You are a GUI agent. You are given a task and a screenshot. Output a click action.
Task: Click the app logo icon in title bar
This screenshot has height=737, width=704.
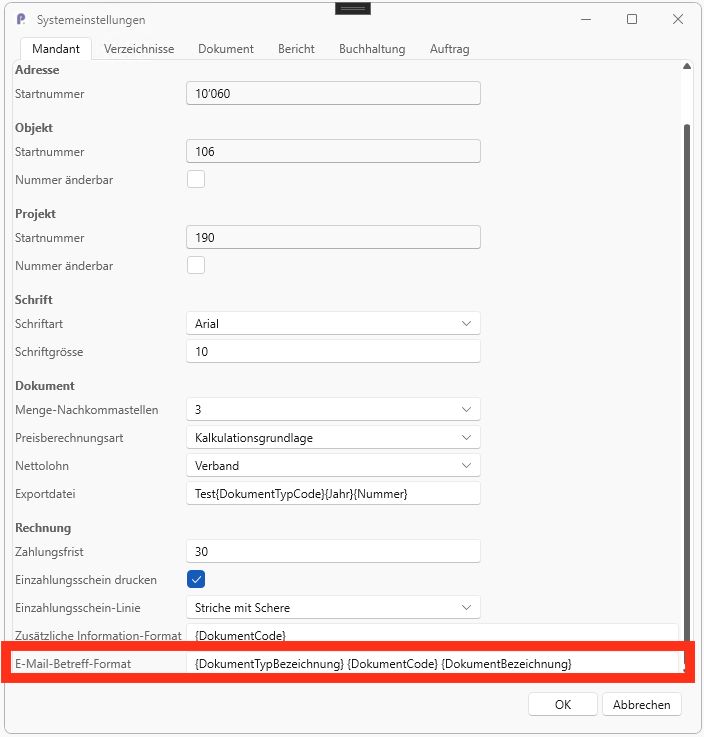click(x=21, y=20)
